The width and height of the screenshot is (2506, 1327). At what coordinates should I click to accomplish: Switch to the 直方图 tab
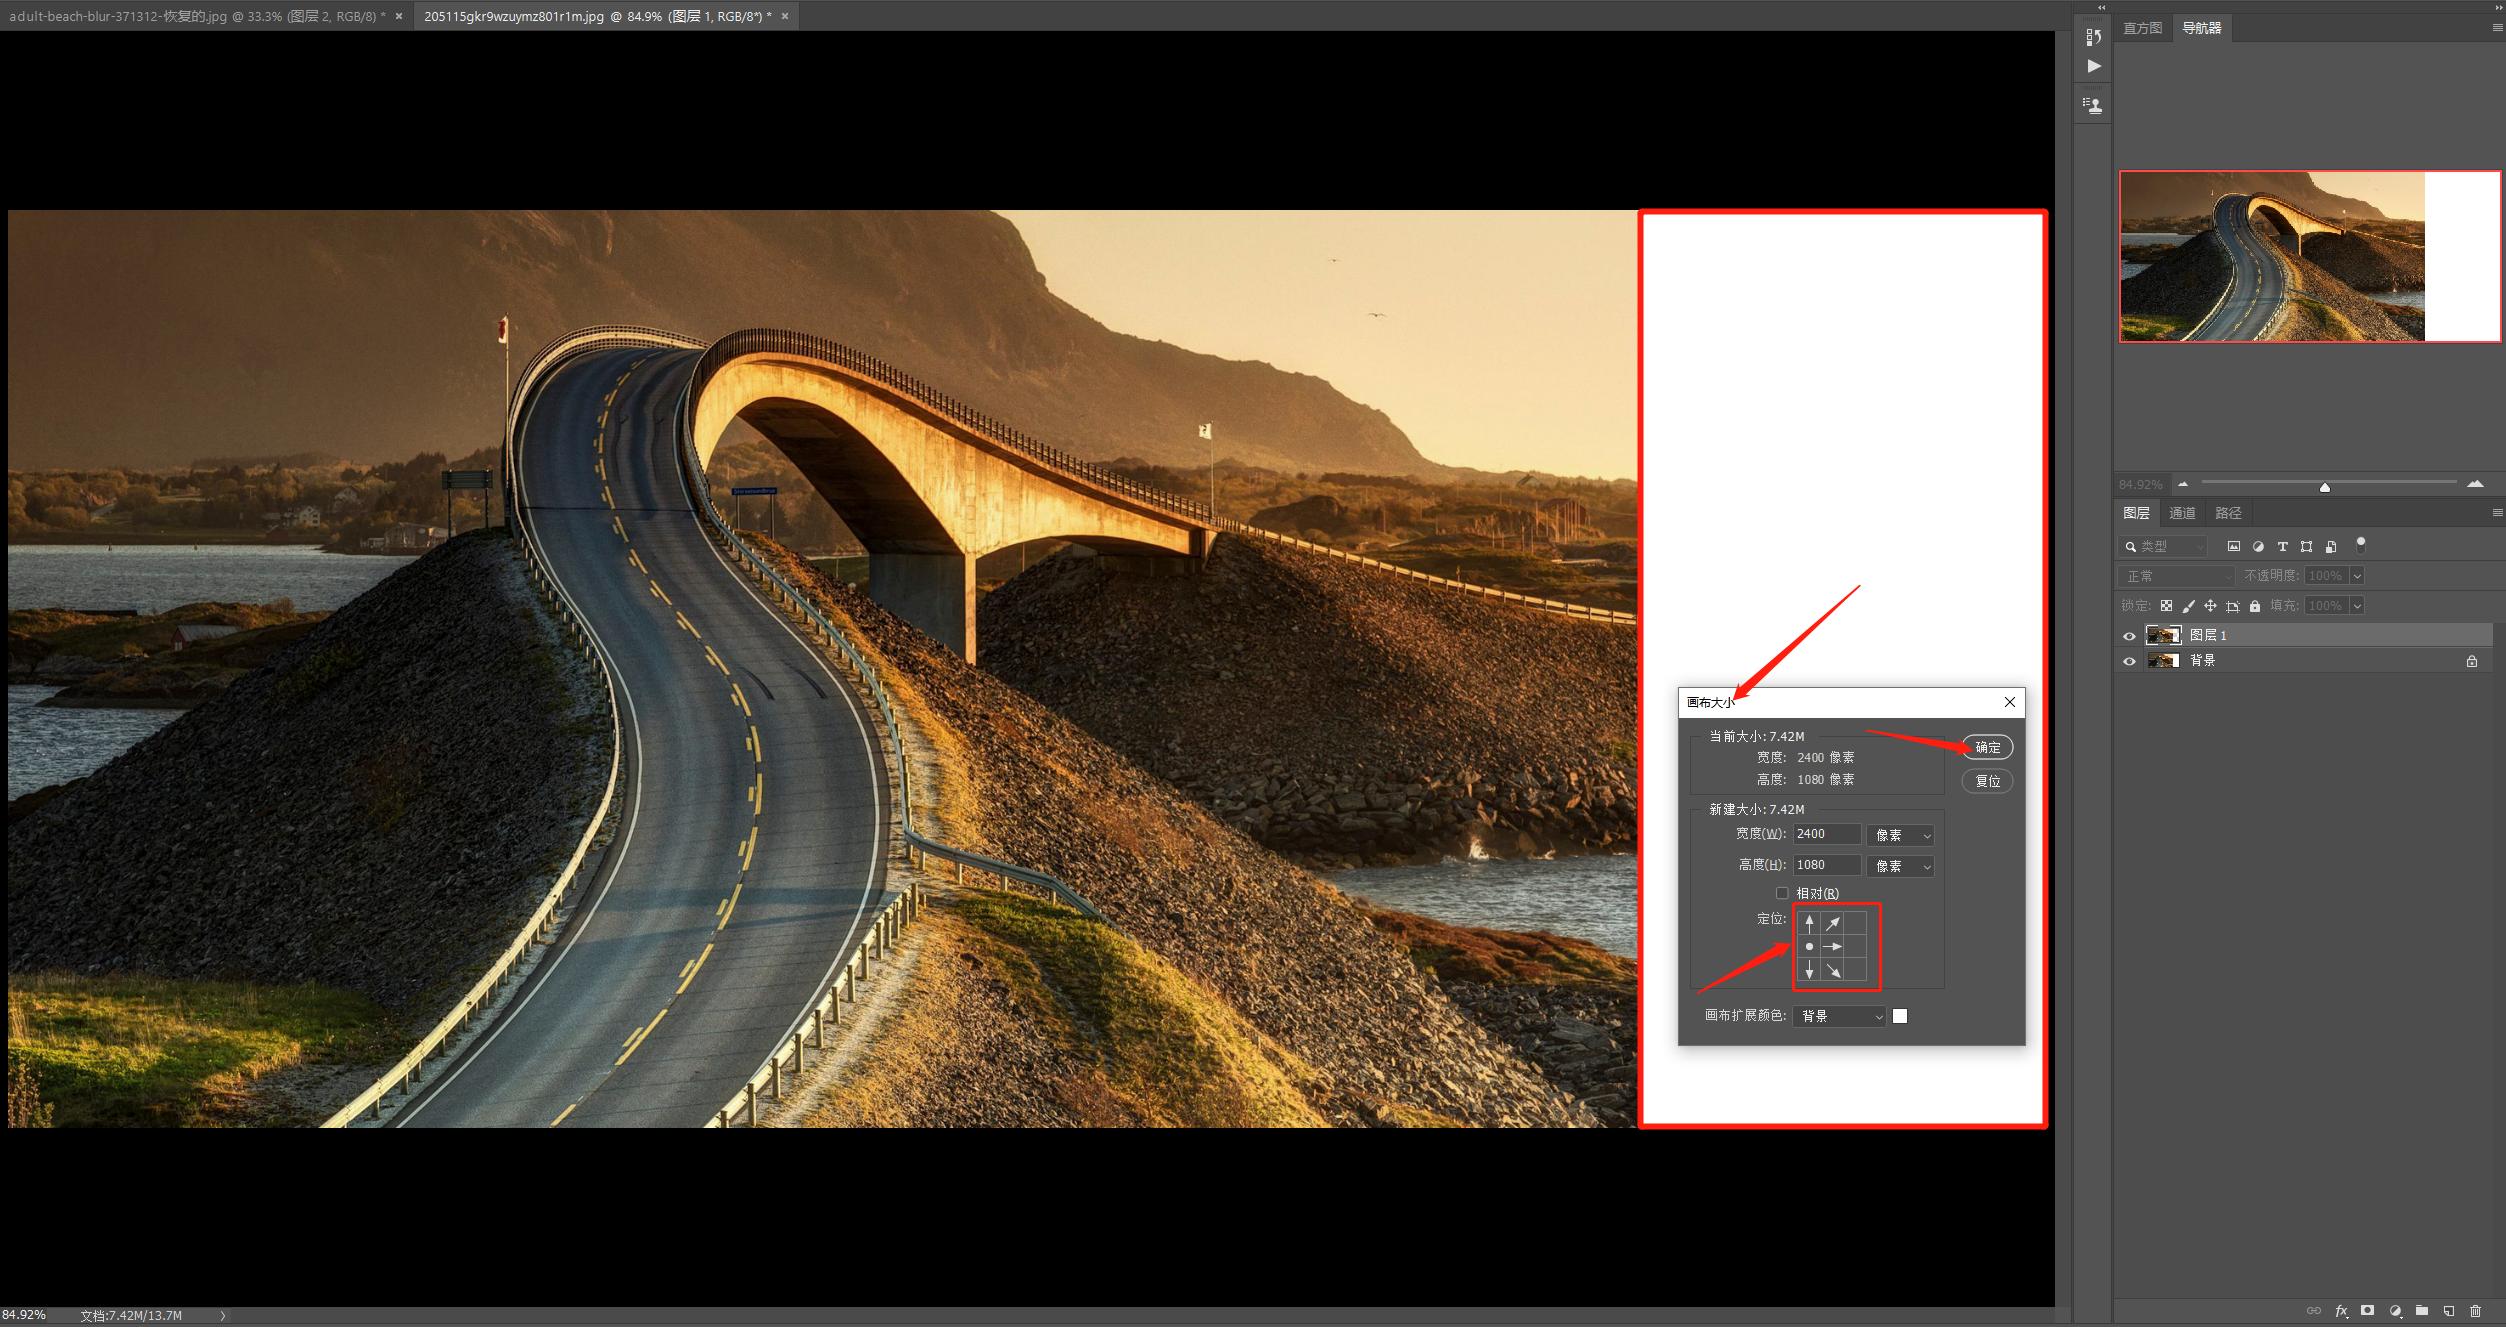(2142, 28)
